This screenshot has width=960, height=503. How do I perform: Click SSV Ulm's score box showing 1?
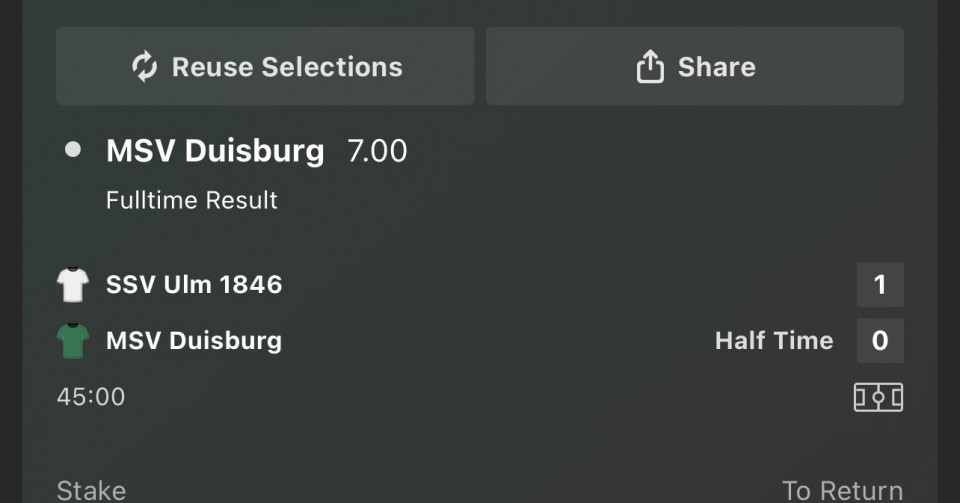[880, 285]
